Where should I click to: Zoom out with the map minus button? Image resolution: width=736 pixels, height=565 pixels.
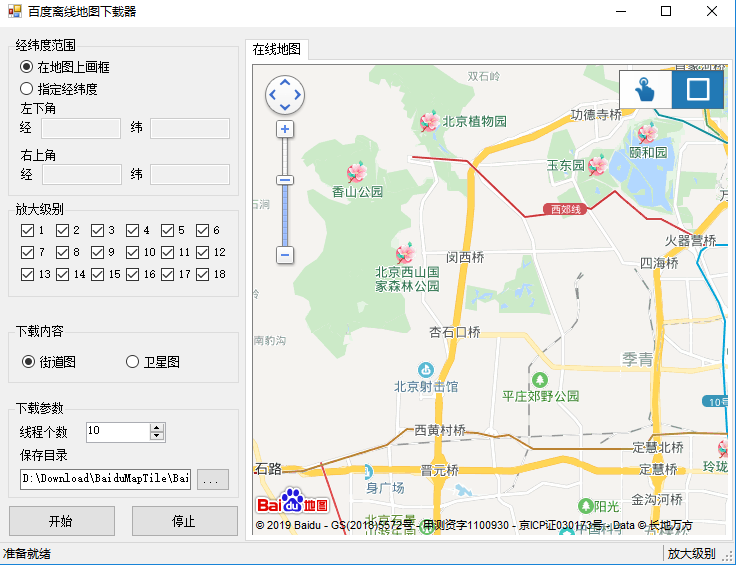(x=285, y=255)
